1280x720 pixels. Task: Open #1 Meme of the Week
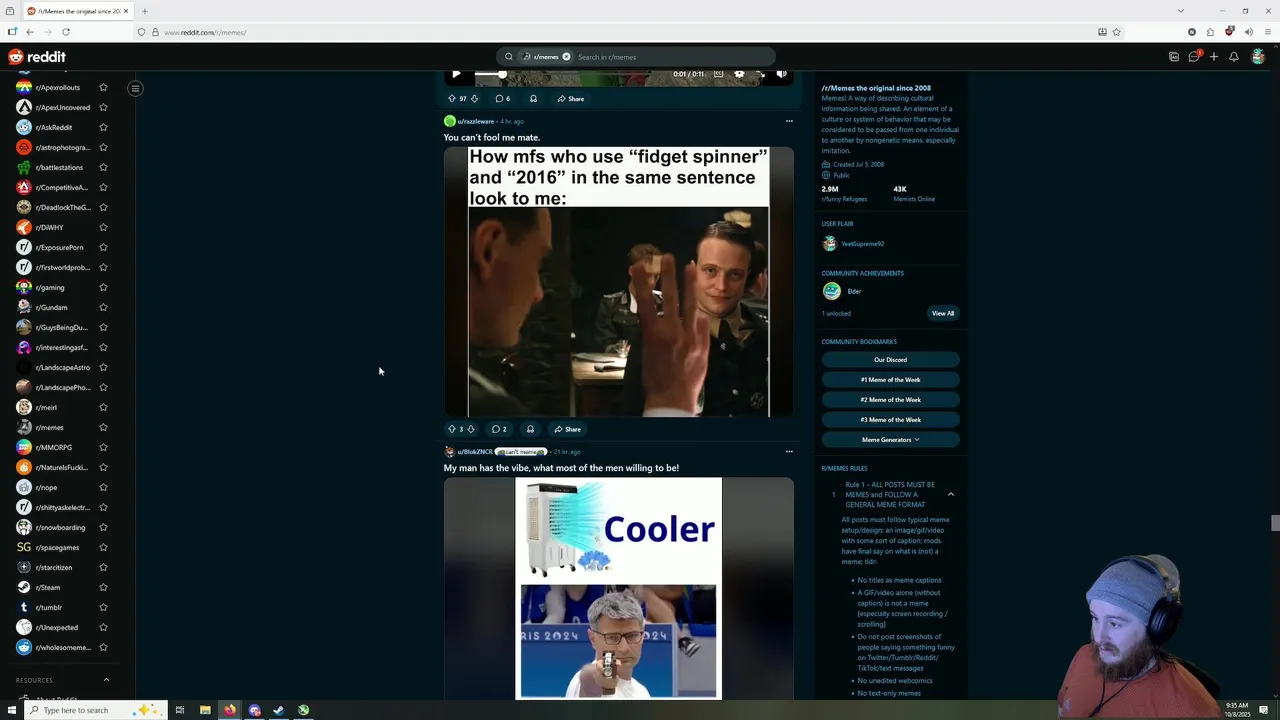coord(890,380)
